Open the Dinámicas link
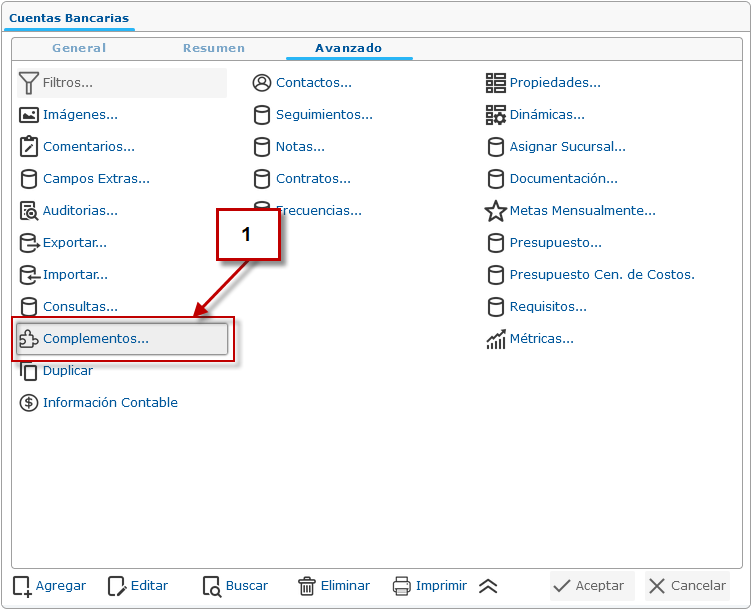Image resolution: width=752 pixels, height=610 pixels. [x=547, y=115]
